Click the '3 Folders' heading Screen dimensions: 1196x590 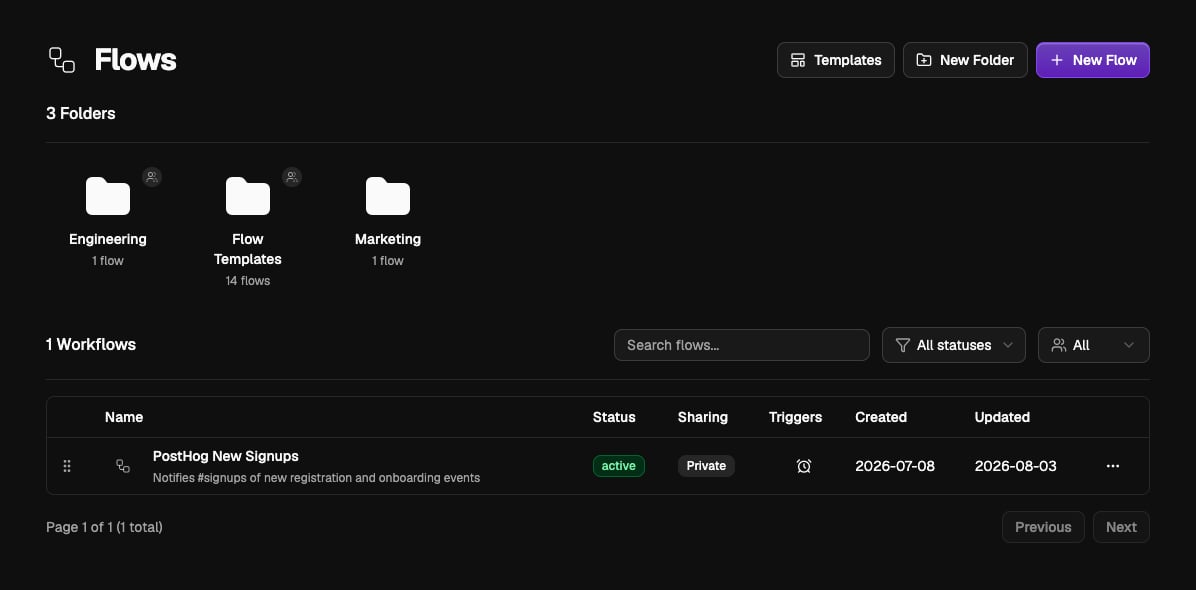81,114
